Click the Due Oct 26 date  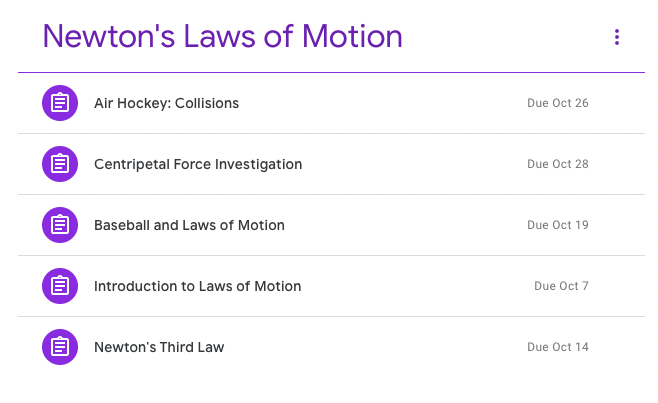point(558,103)
